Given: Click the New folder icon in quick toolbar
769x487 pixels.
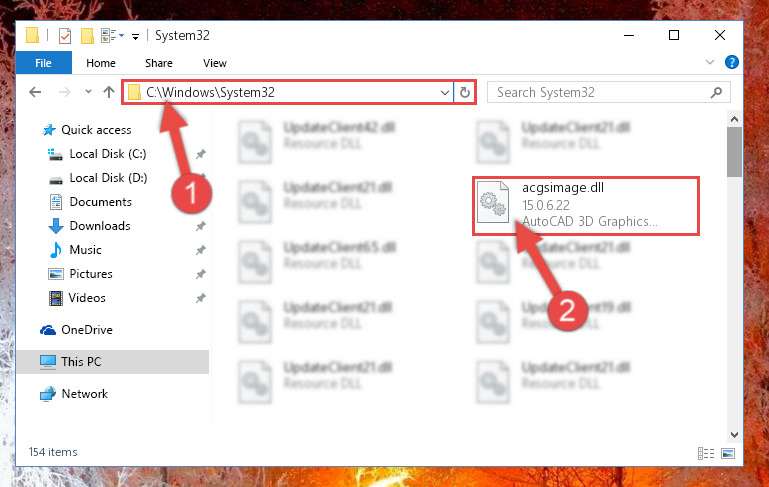Looking at the screenshot, I should tap(87, 36).
